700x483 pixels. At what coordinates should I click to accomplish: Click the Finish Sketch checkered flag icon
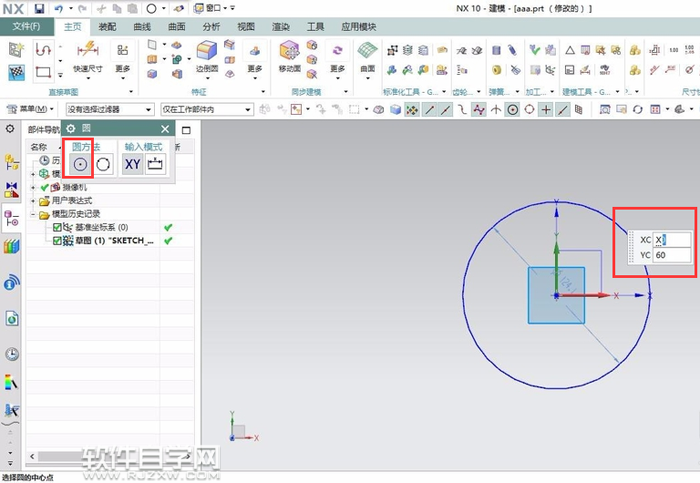click(17, 72)
